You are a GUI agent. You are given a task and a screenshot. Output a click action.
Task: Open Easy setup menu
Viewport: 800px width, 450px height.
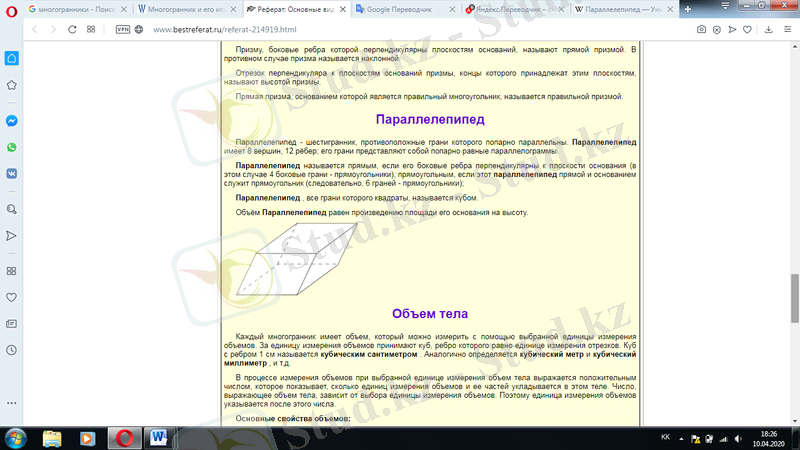coord(787,30)
